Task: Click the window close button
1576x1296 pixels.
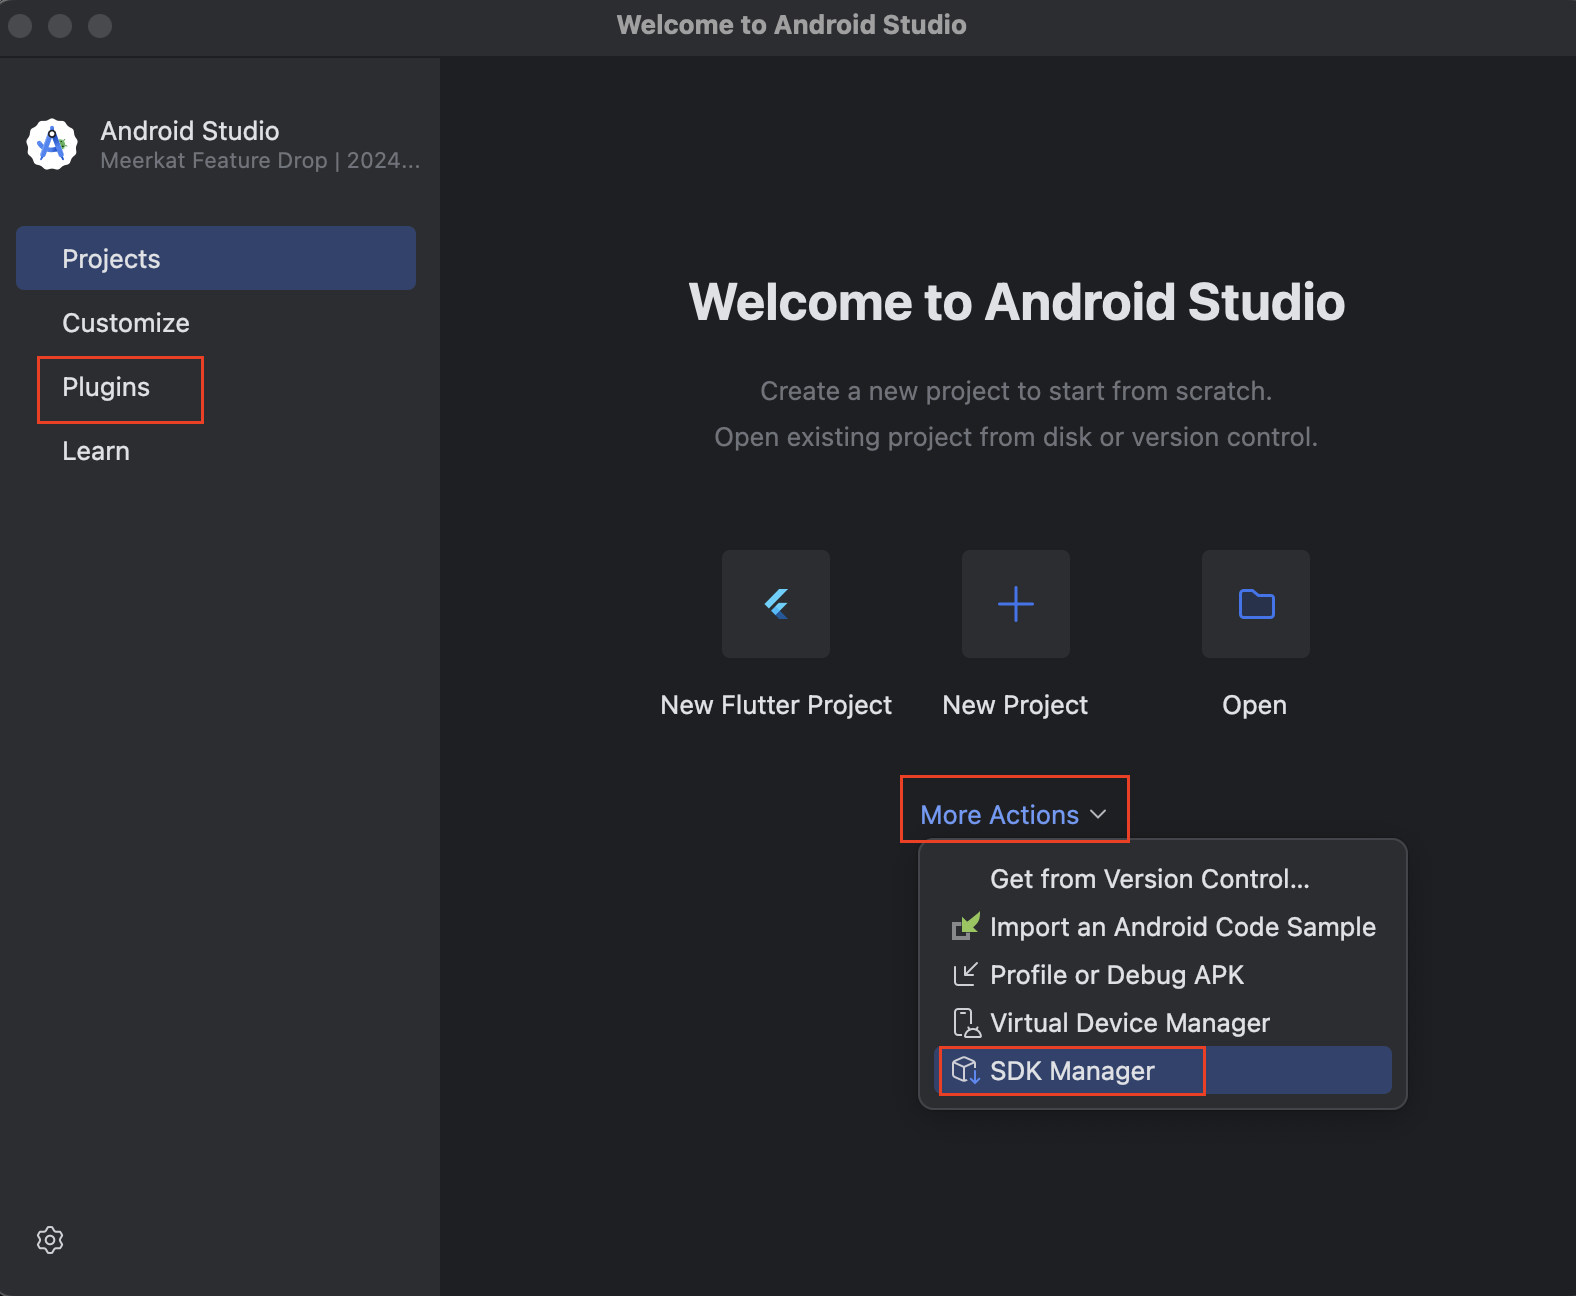Action: (x=20, y=26)
